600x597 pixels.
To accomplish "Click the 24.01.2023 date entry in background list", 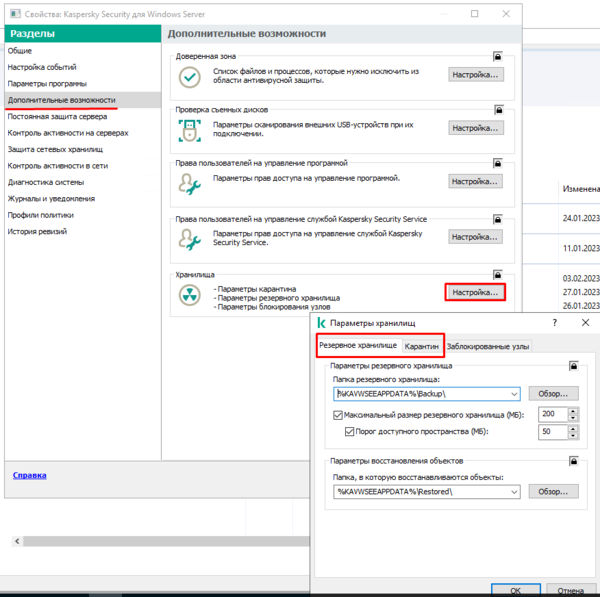I will point(580,218).
